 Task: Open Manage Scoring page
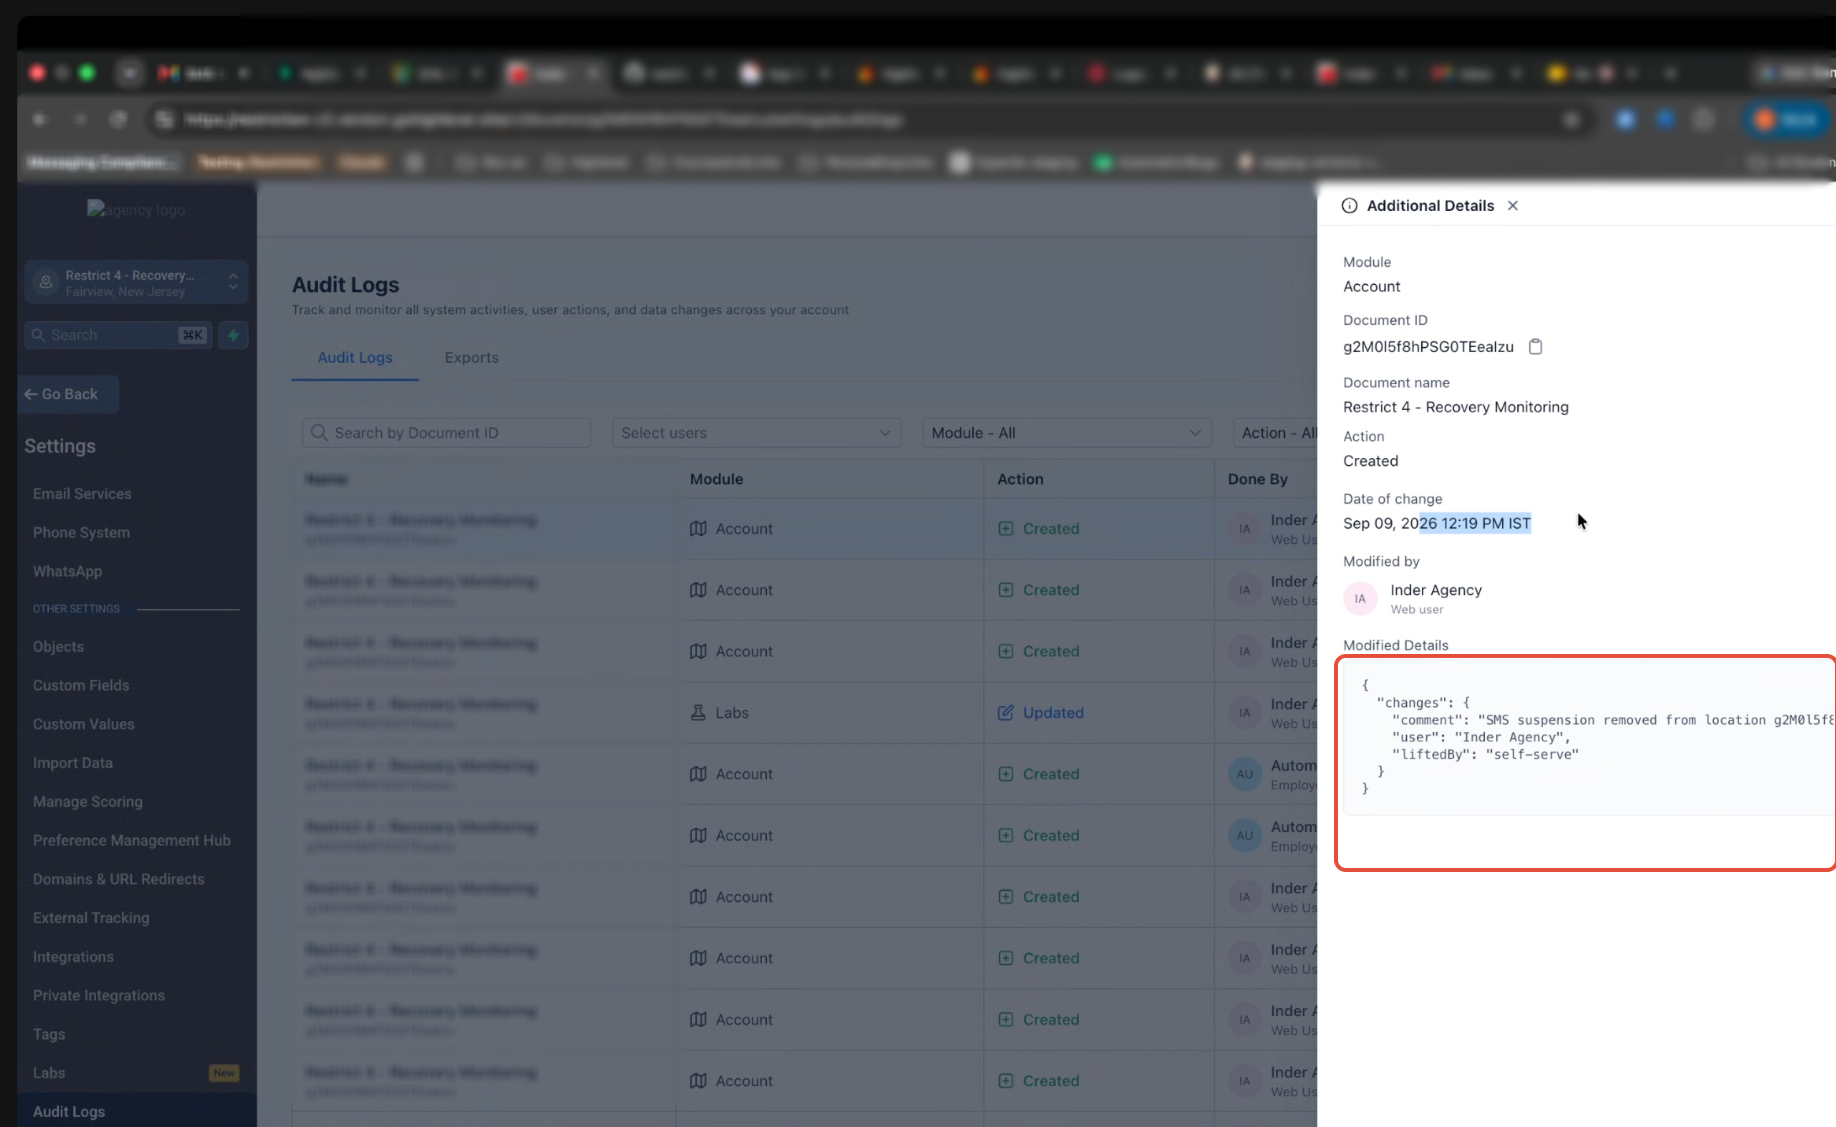pos(87,802)
